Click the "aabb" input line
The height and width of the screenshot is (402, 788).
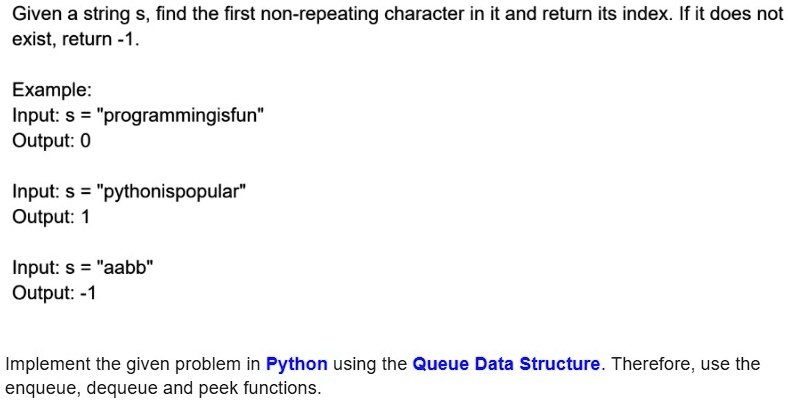(x=83, y=268)
